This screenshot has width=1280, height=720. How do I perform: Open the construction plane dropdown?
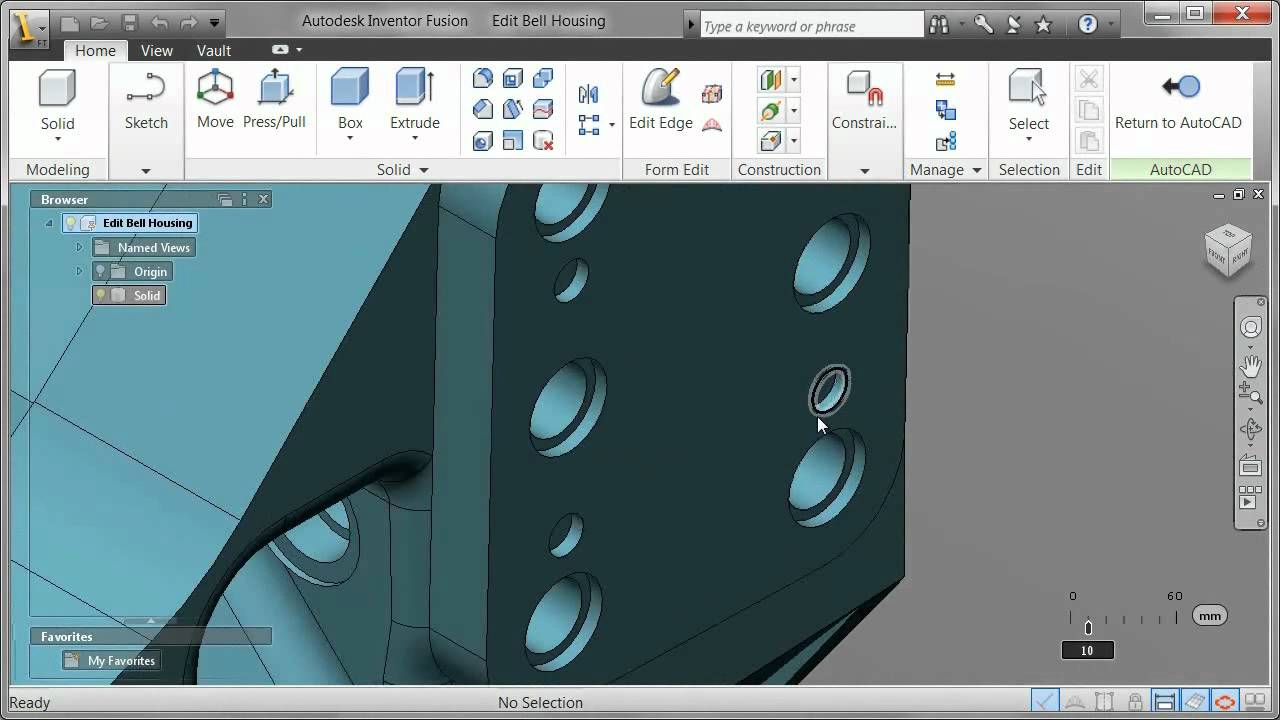pyautogui.click(x=794, y=80)
